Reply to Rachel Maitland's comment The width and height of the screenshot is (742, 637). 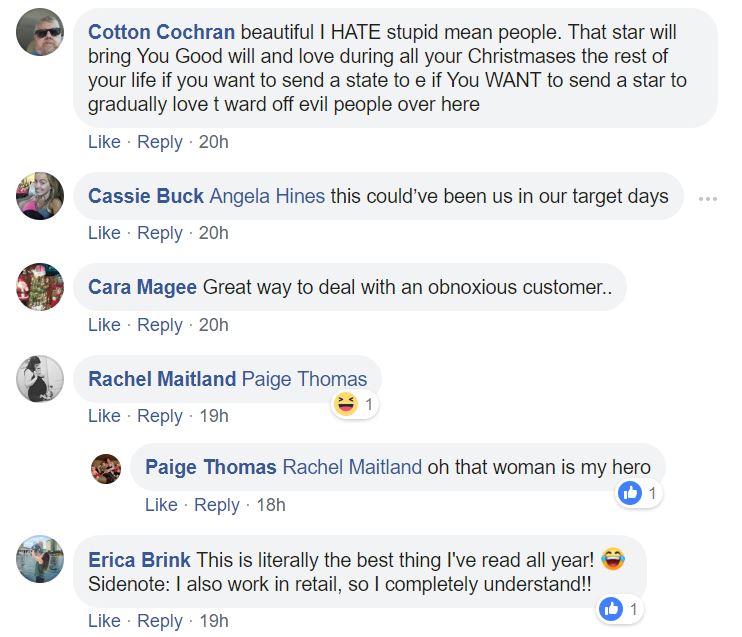point(160,416)
